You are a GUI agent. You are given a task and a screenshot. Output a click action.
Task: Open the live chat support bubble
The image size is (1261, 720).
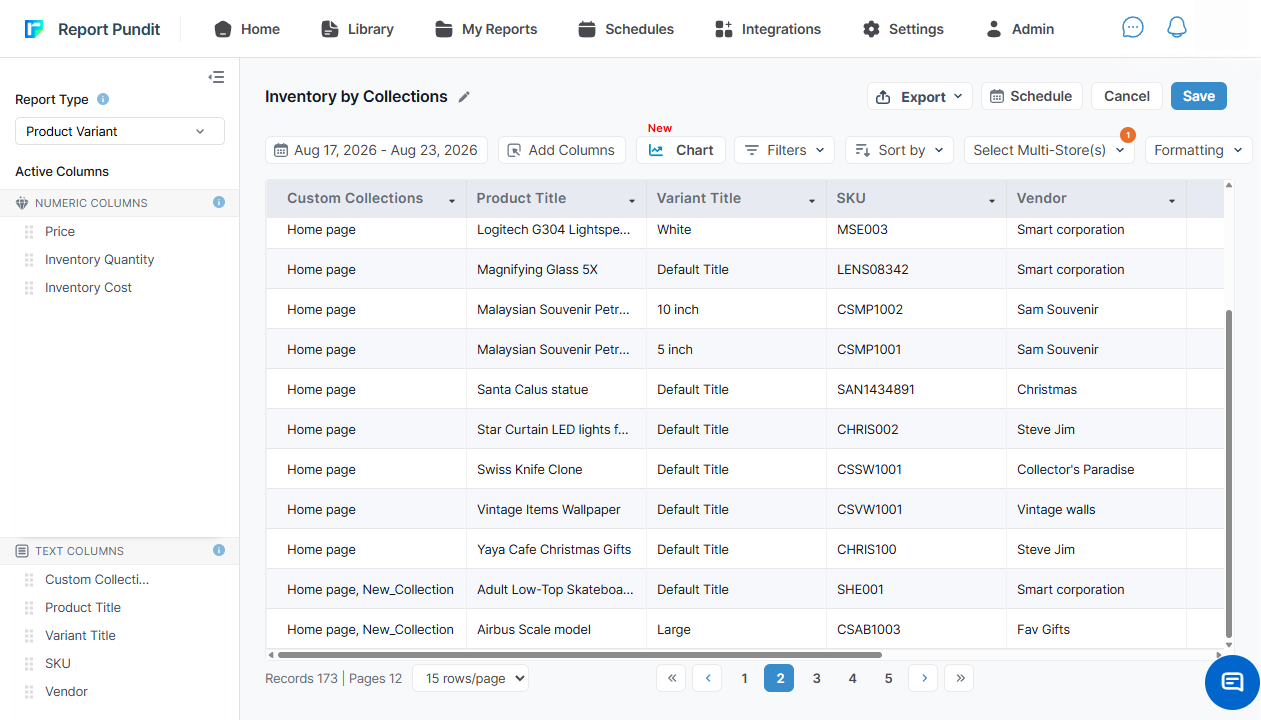point(1232,682)
